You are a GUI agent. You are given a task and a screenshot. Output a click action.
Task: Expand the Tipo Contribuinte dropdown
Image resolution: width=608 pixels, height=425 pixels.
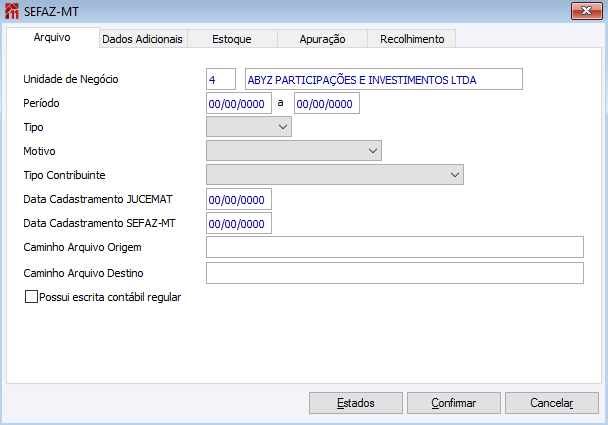pyautogui.click(x=335, y=175)
